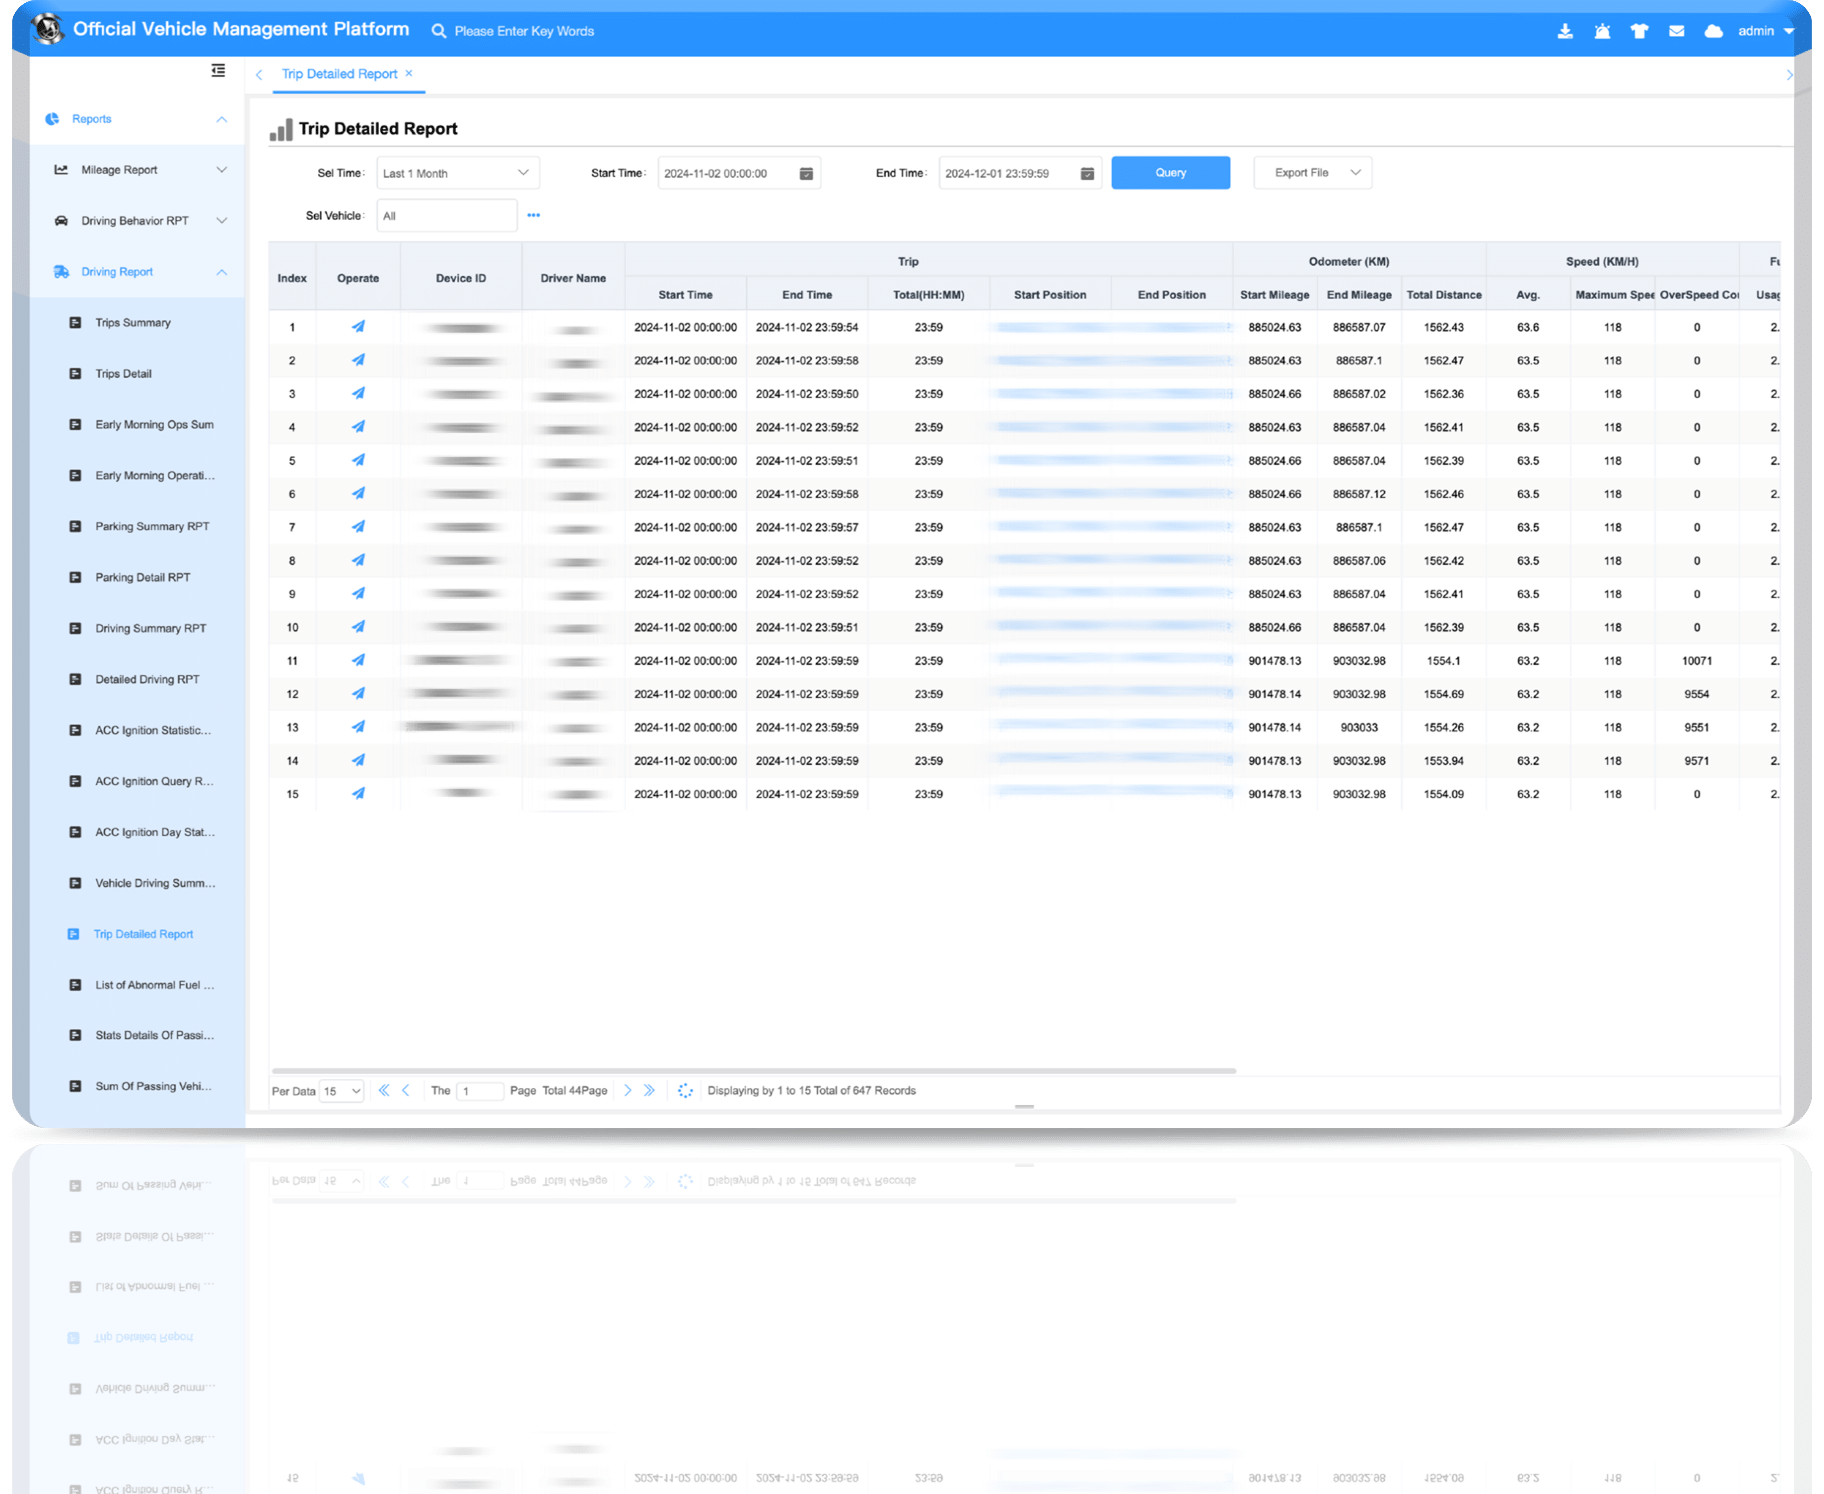1824x1494 pixels.
Task: Collapse the sidebar with the menu fold icon
Action: [x=218, y=70]
